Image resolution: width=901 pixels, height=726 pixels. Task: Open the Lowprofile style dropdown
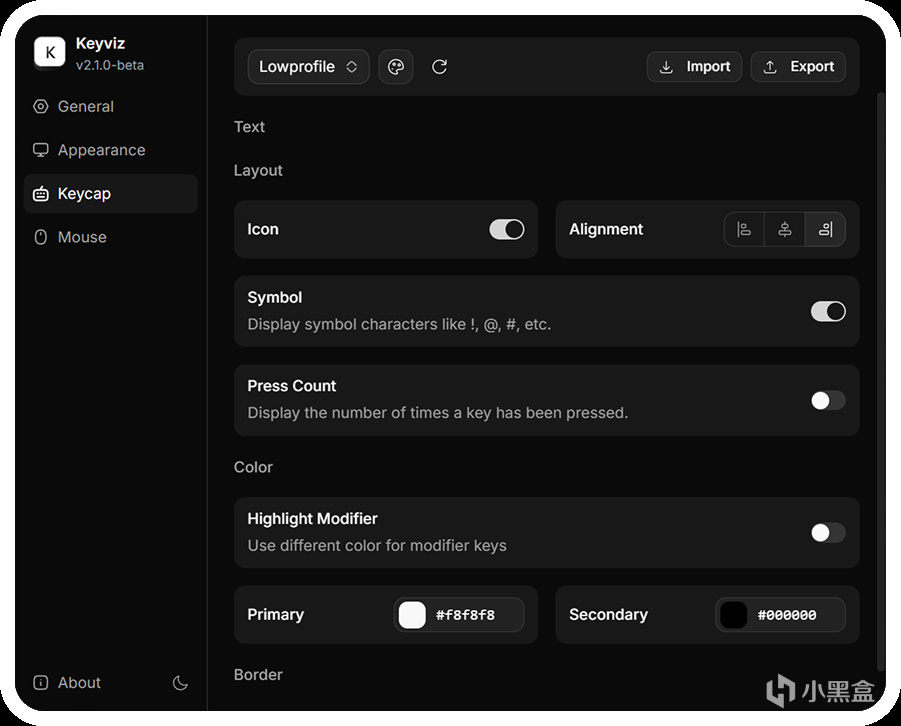pos(309,67)
